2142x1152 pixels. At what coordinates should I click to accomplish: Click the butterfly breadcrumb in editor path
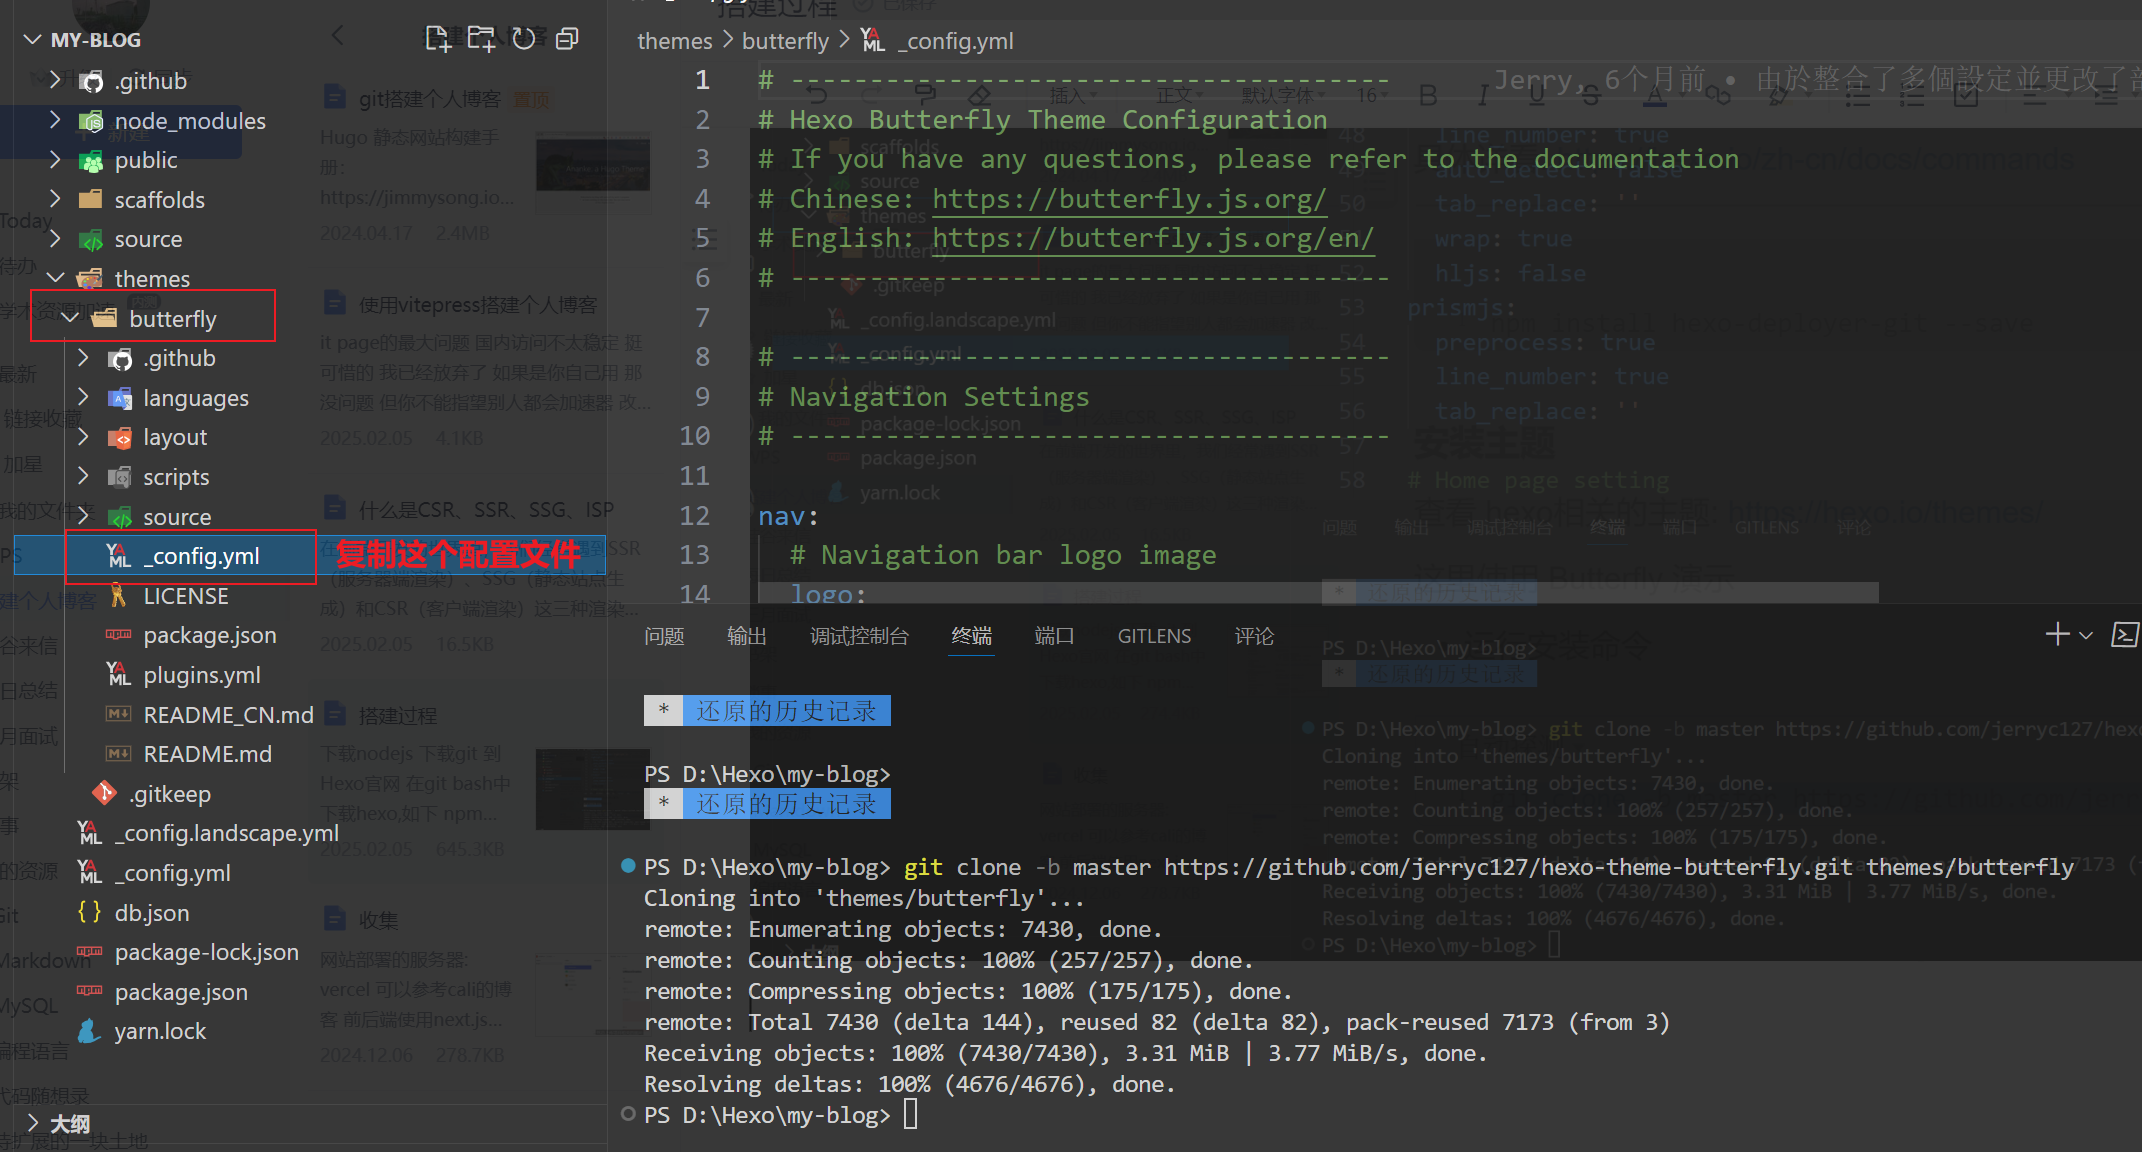click(785, 41)
